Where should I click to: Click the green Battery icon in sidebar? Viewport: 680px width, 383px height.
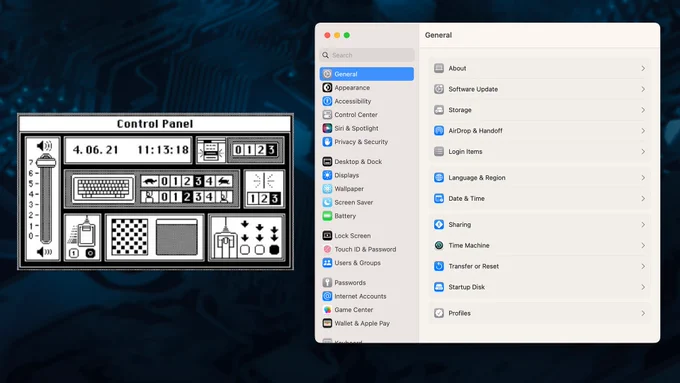[x=327, y=216]
